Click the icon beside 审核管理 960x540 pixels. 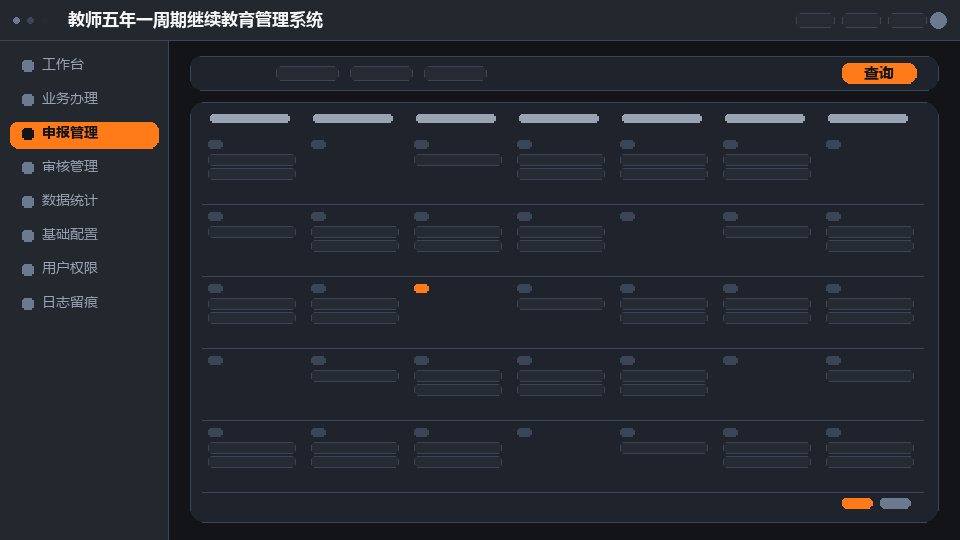coord(28,168)
